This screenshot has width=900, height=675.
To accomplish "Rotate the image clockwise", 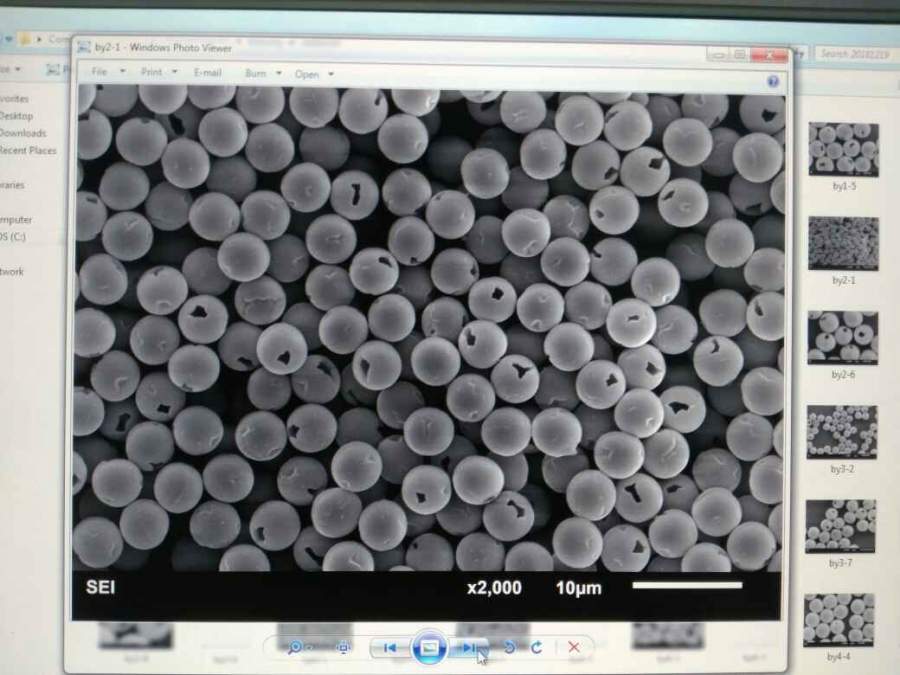I will (x=536, y=648).
